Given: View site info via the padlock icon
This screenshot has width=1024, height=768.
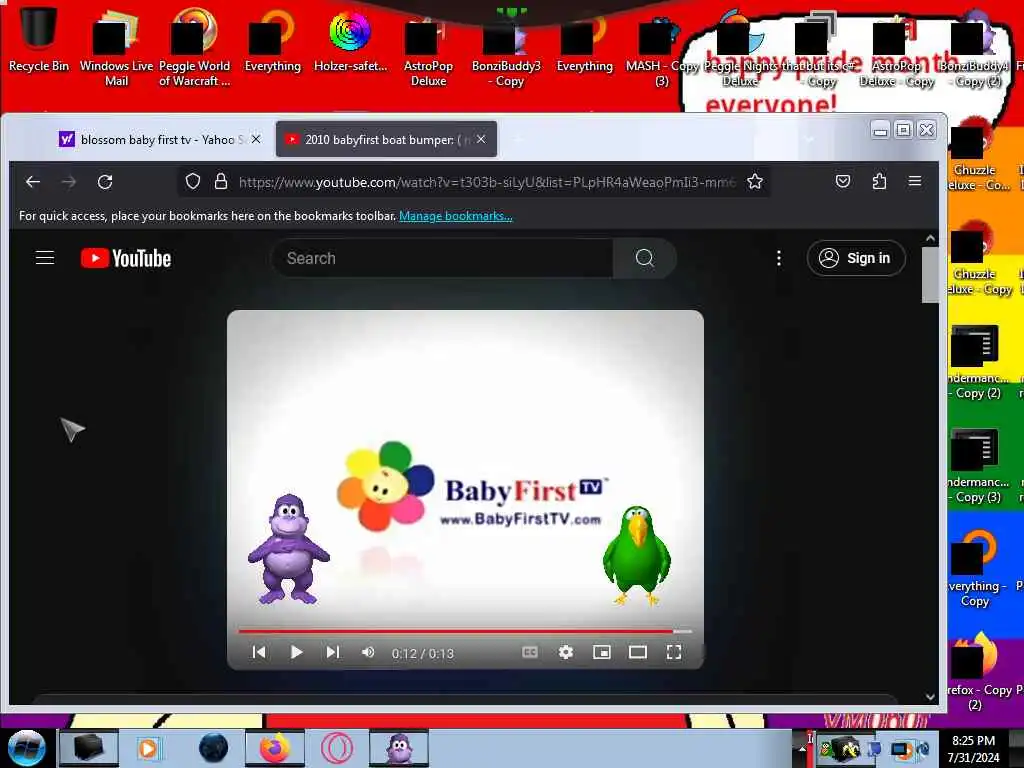Looking at the screenshot, I should (221, 181).
